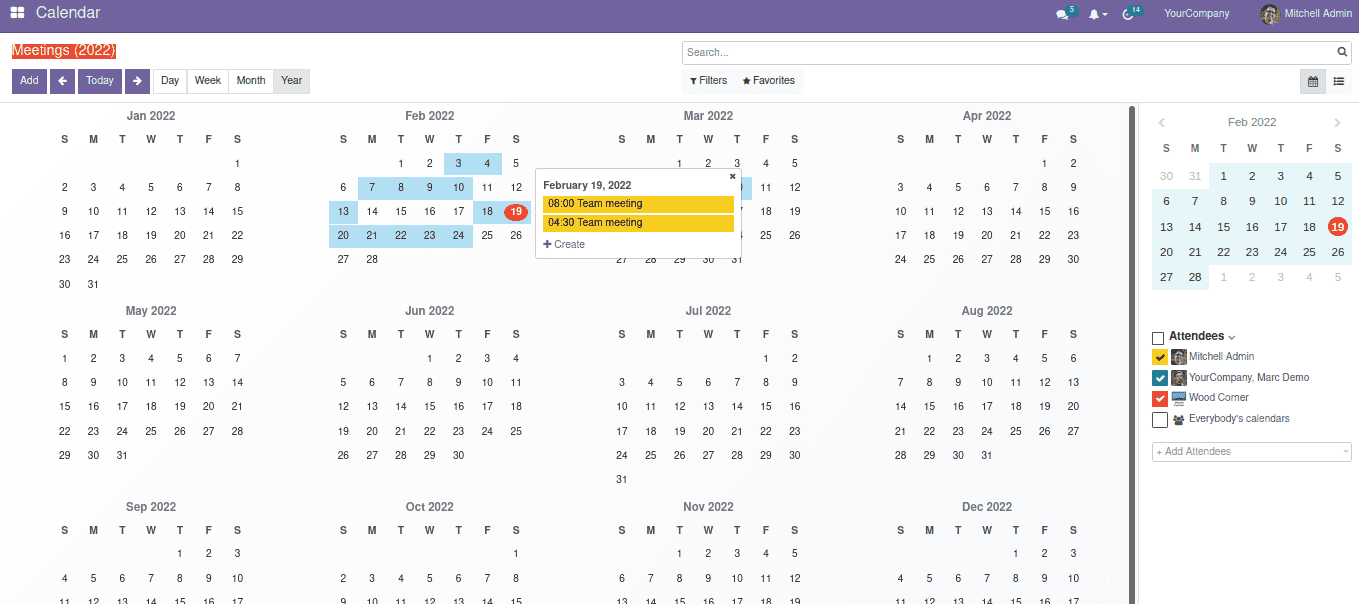Uncheck Mitchell Admin attendee checkbox

(x=1159, y=357)
